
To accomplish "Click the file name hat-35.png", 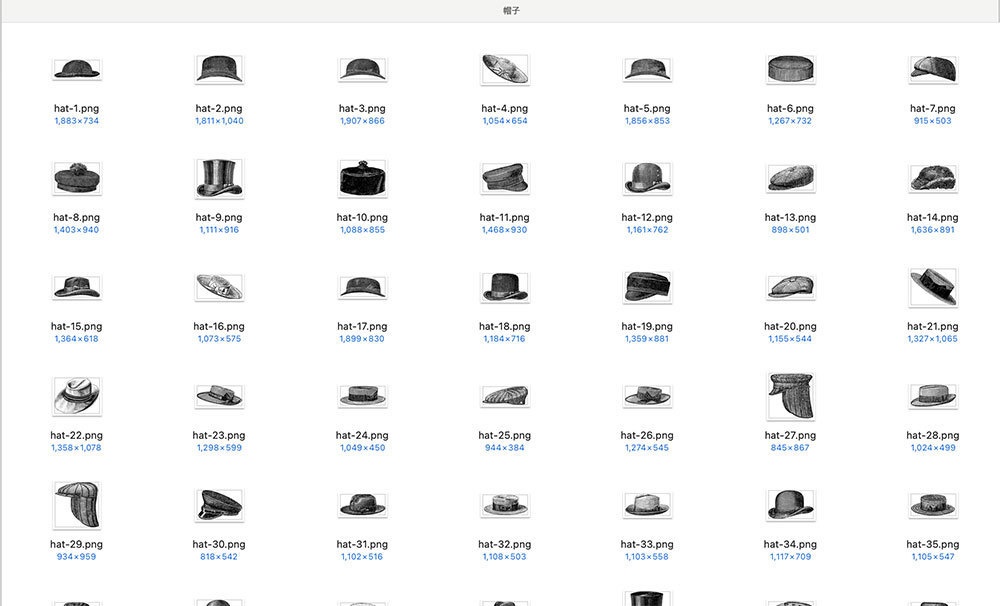I will pos(932,545).
